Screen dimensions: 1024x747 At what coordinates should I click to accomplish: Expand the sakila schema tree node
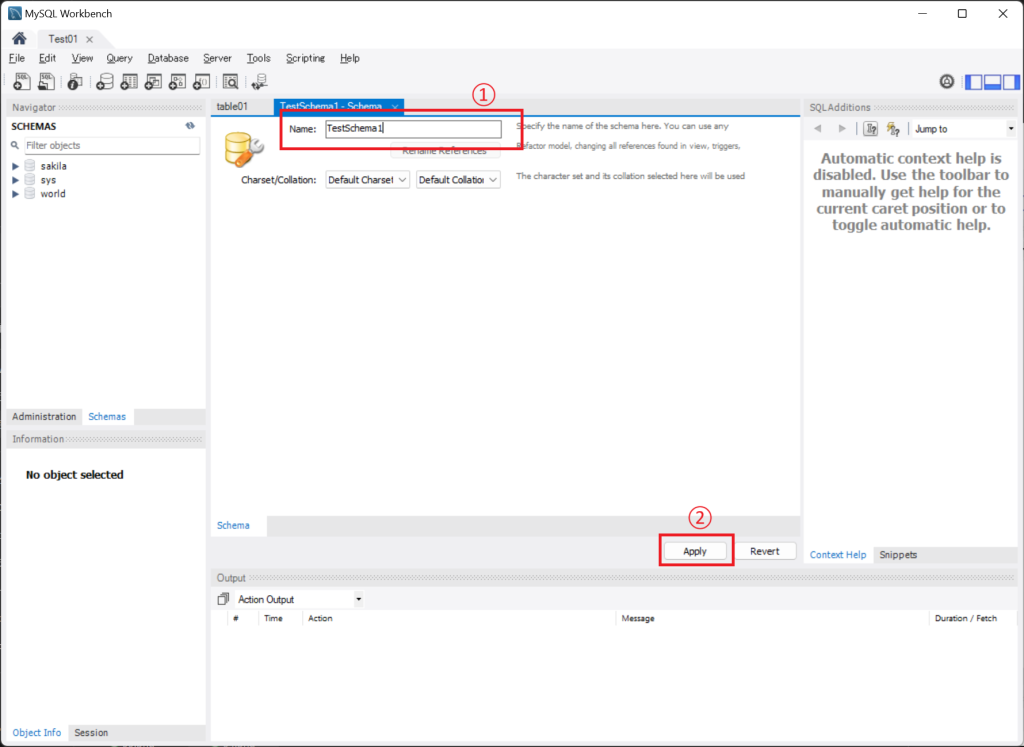(x=15, y=166)
